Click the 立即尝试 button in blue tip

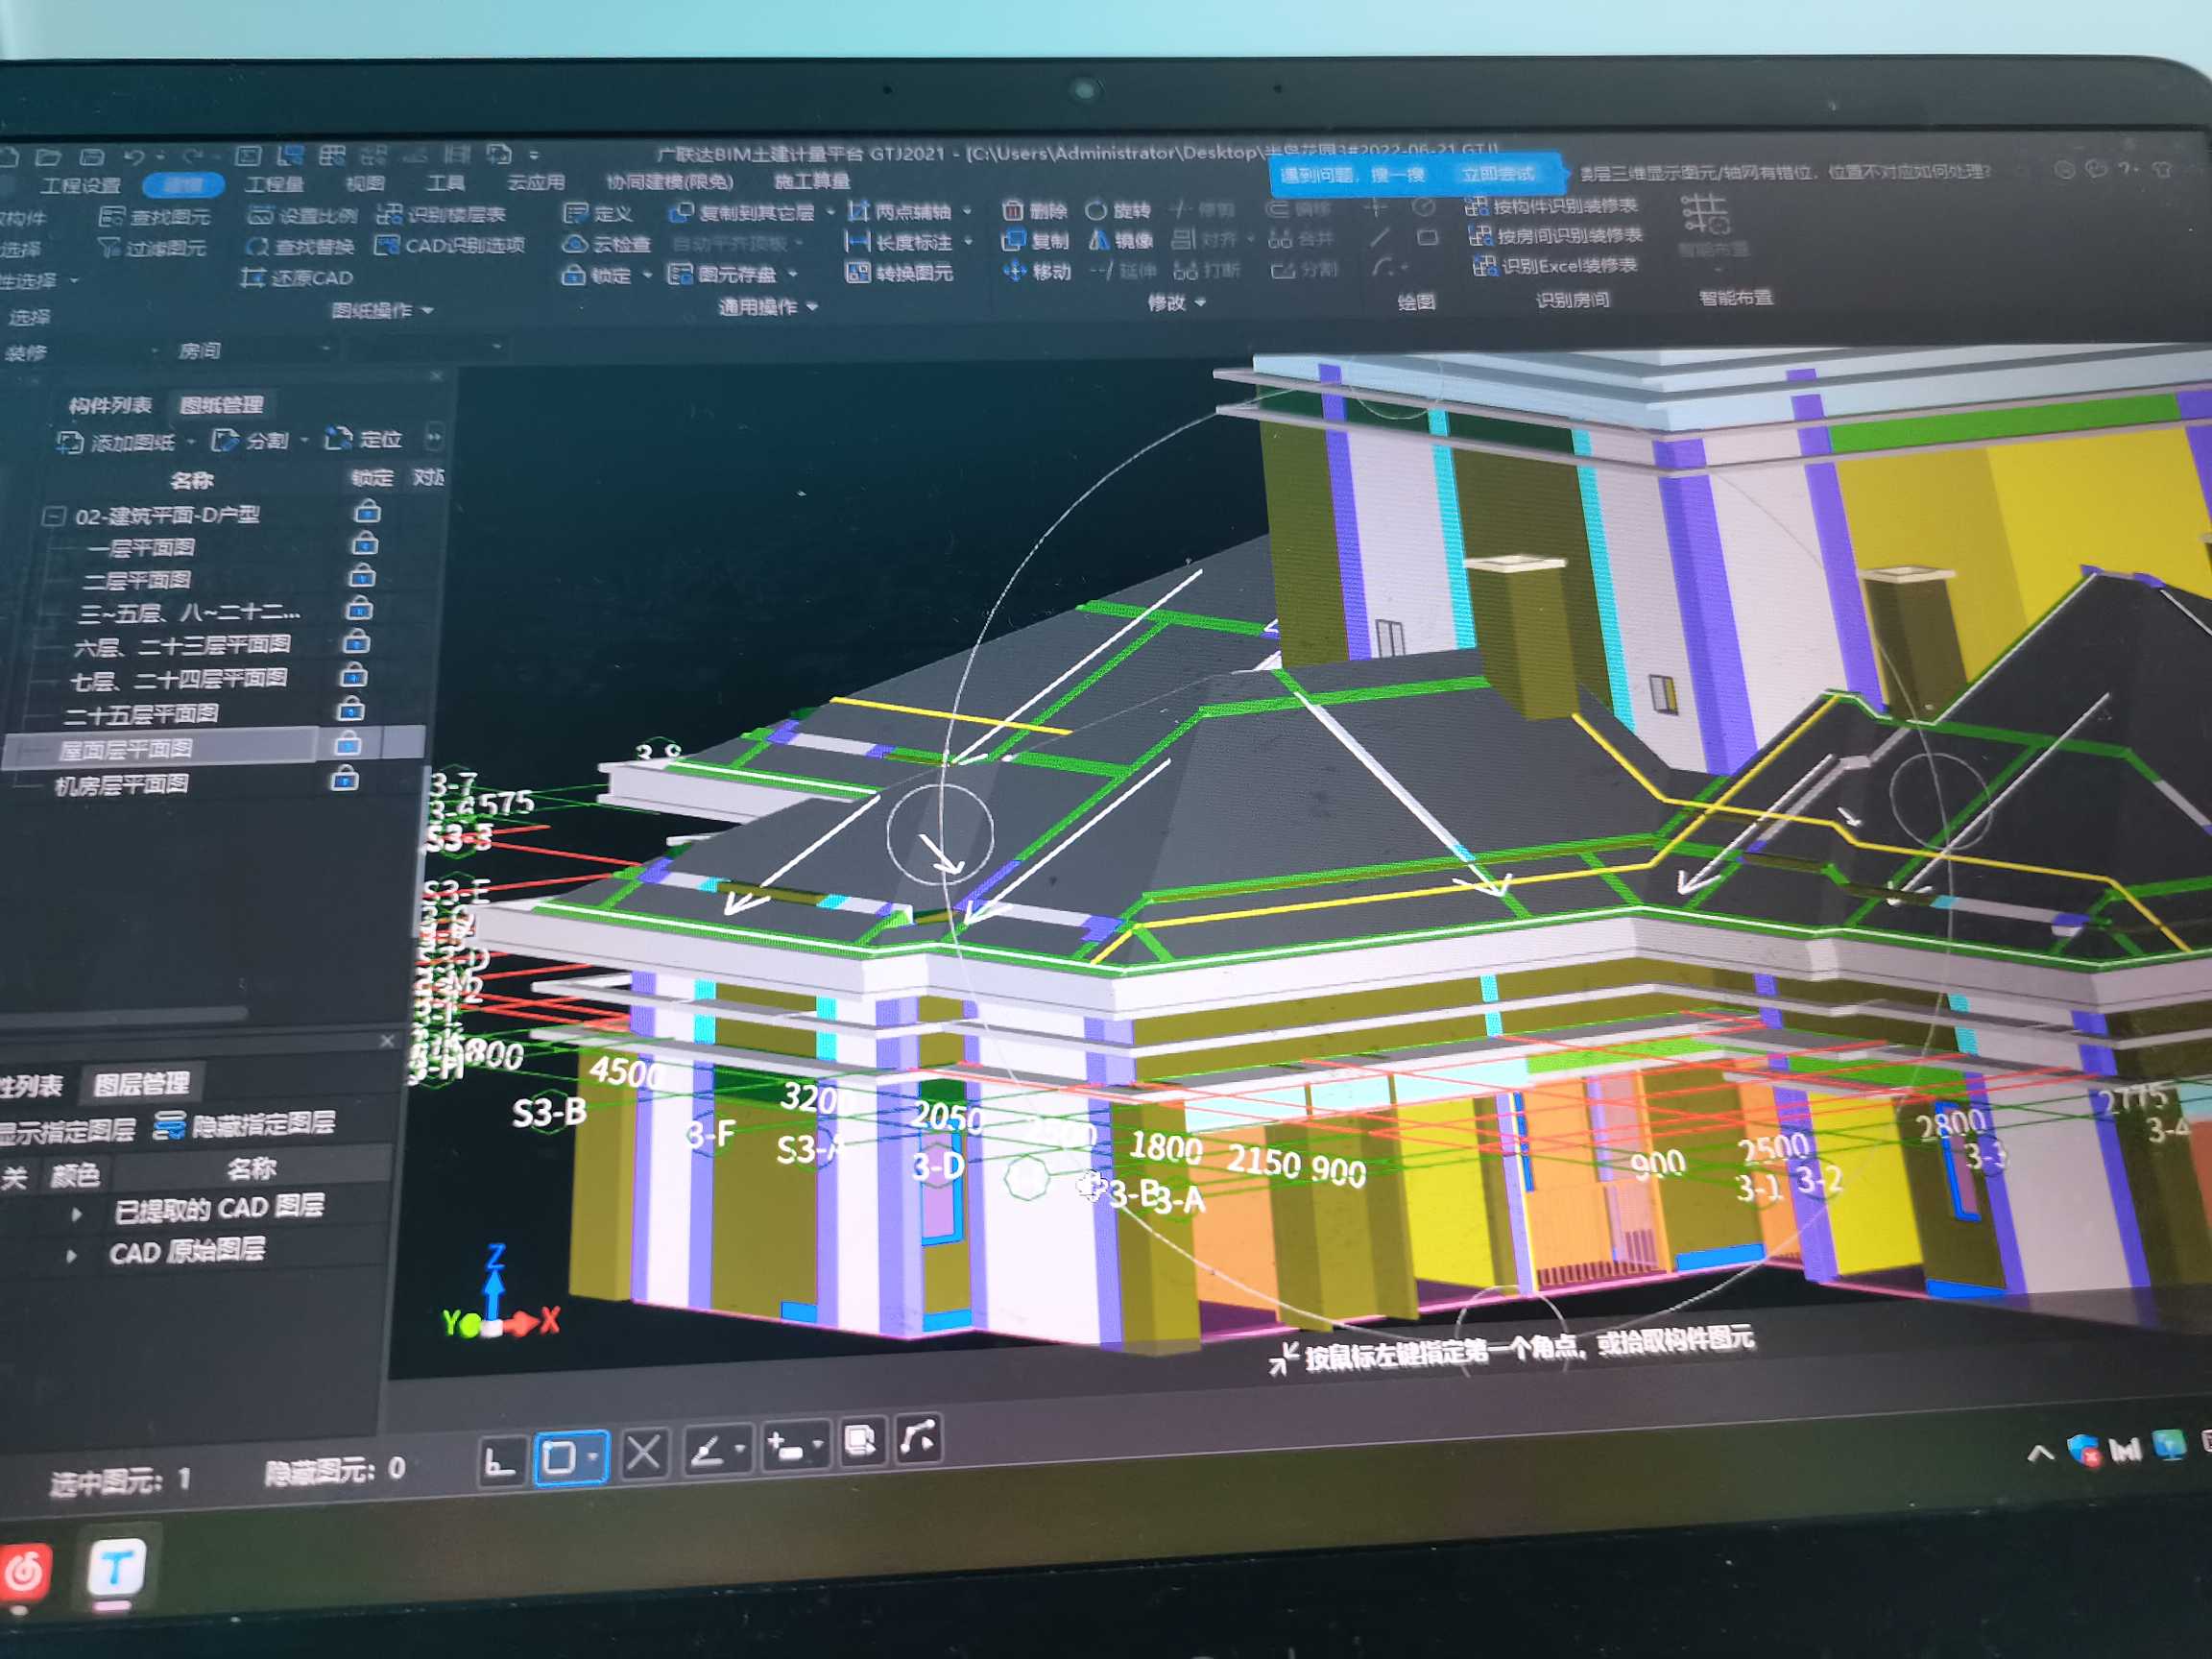pos(1497,174)
